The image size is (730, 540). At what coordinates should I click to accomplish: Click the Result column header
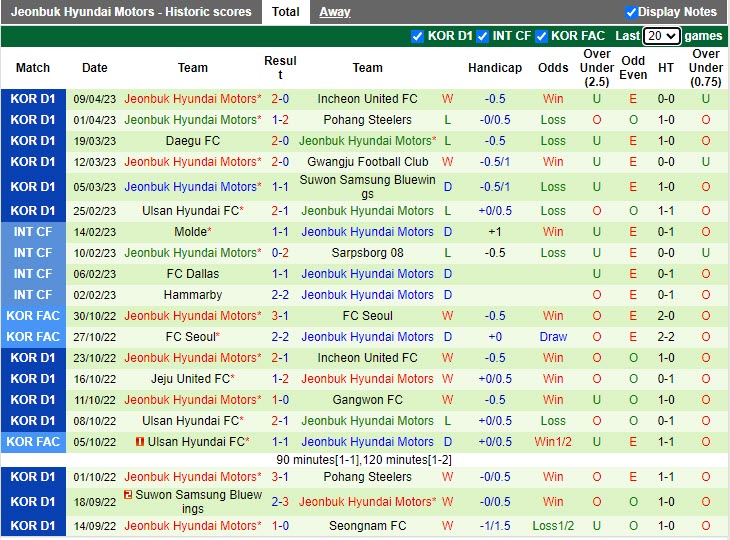coord(280,68)
